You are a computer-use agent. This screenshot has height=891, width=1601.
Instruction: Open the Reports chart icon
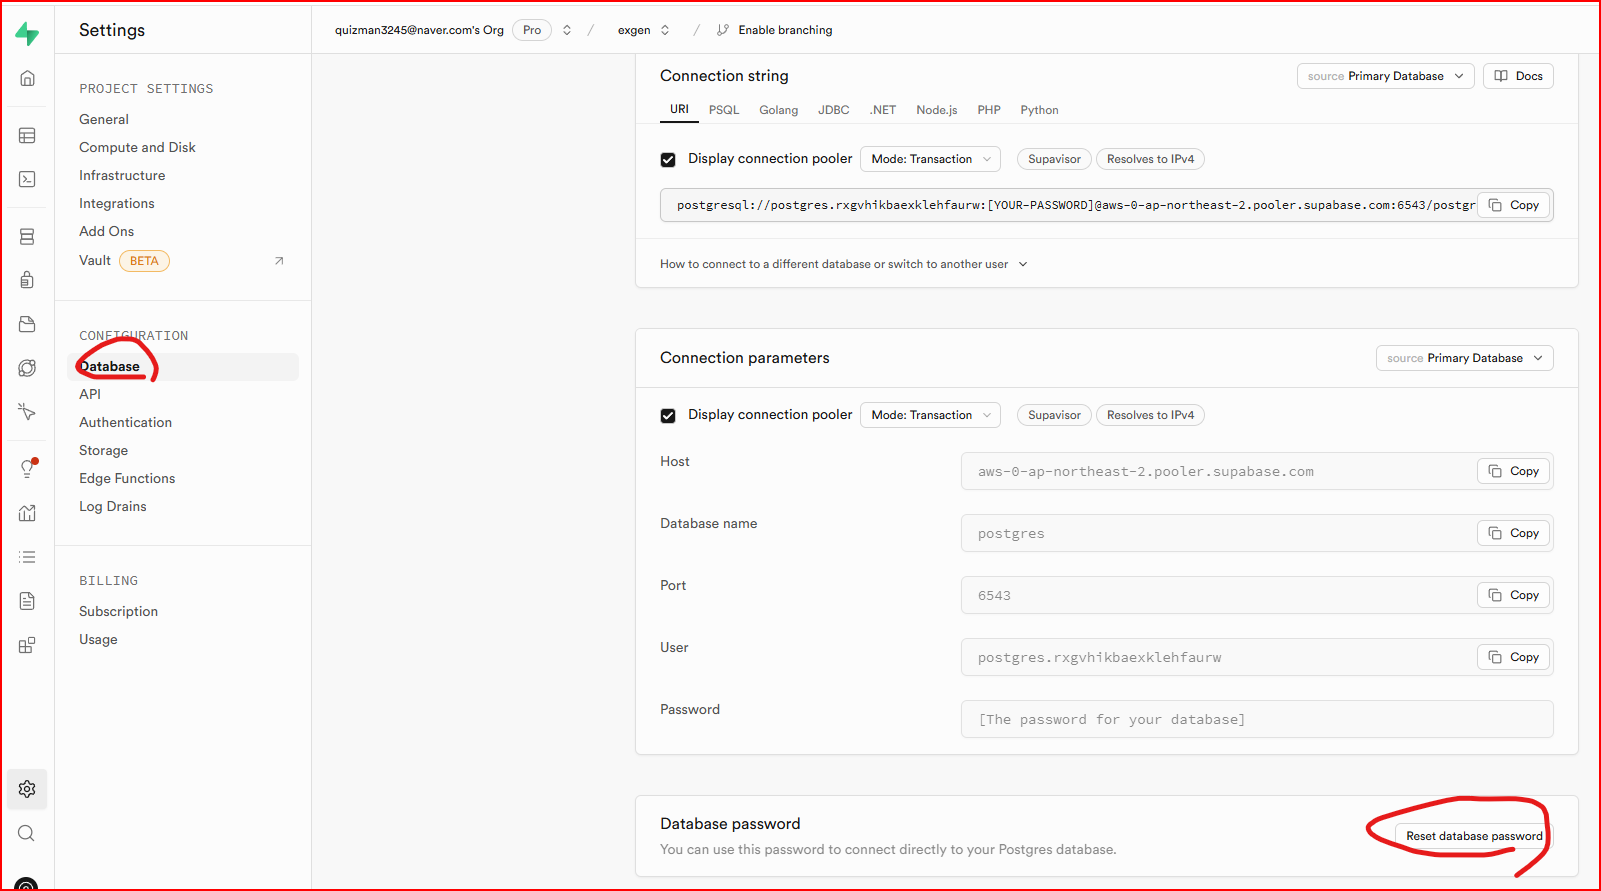point(27,513)
